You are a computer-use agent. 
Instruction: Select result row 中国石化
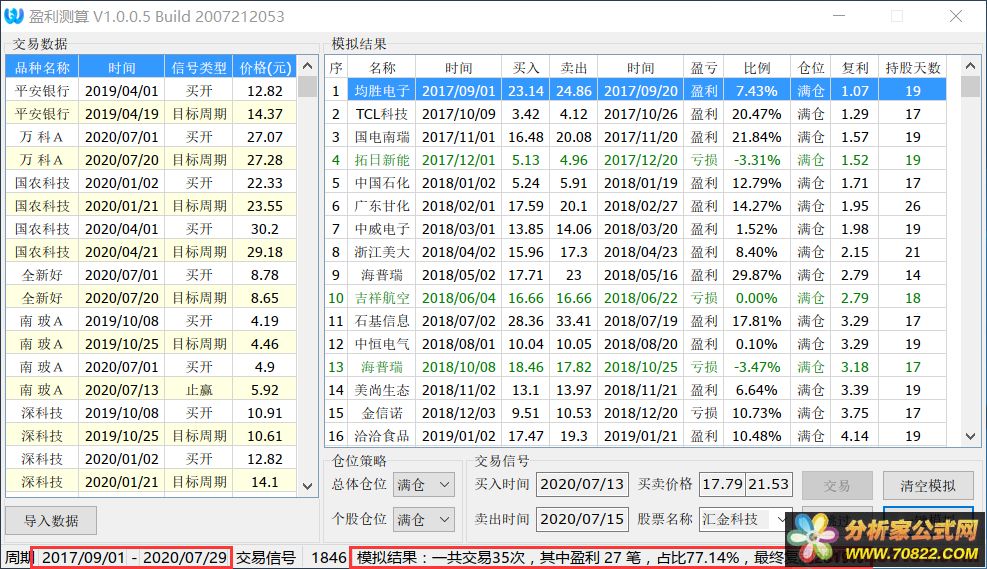pyautogui.click(x=636, y=183)
